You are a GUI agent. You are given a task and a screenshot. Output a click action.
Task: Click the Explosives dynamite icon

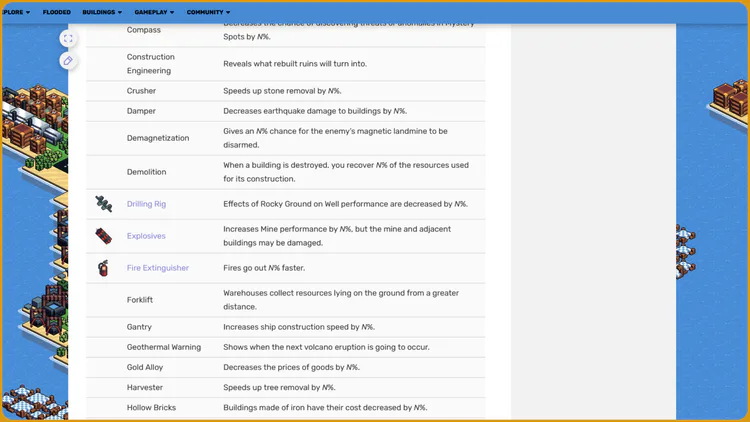[103, 236]
